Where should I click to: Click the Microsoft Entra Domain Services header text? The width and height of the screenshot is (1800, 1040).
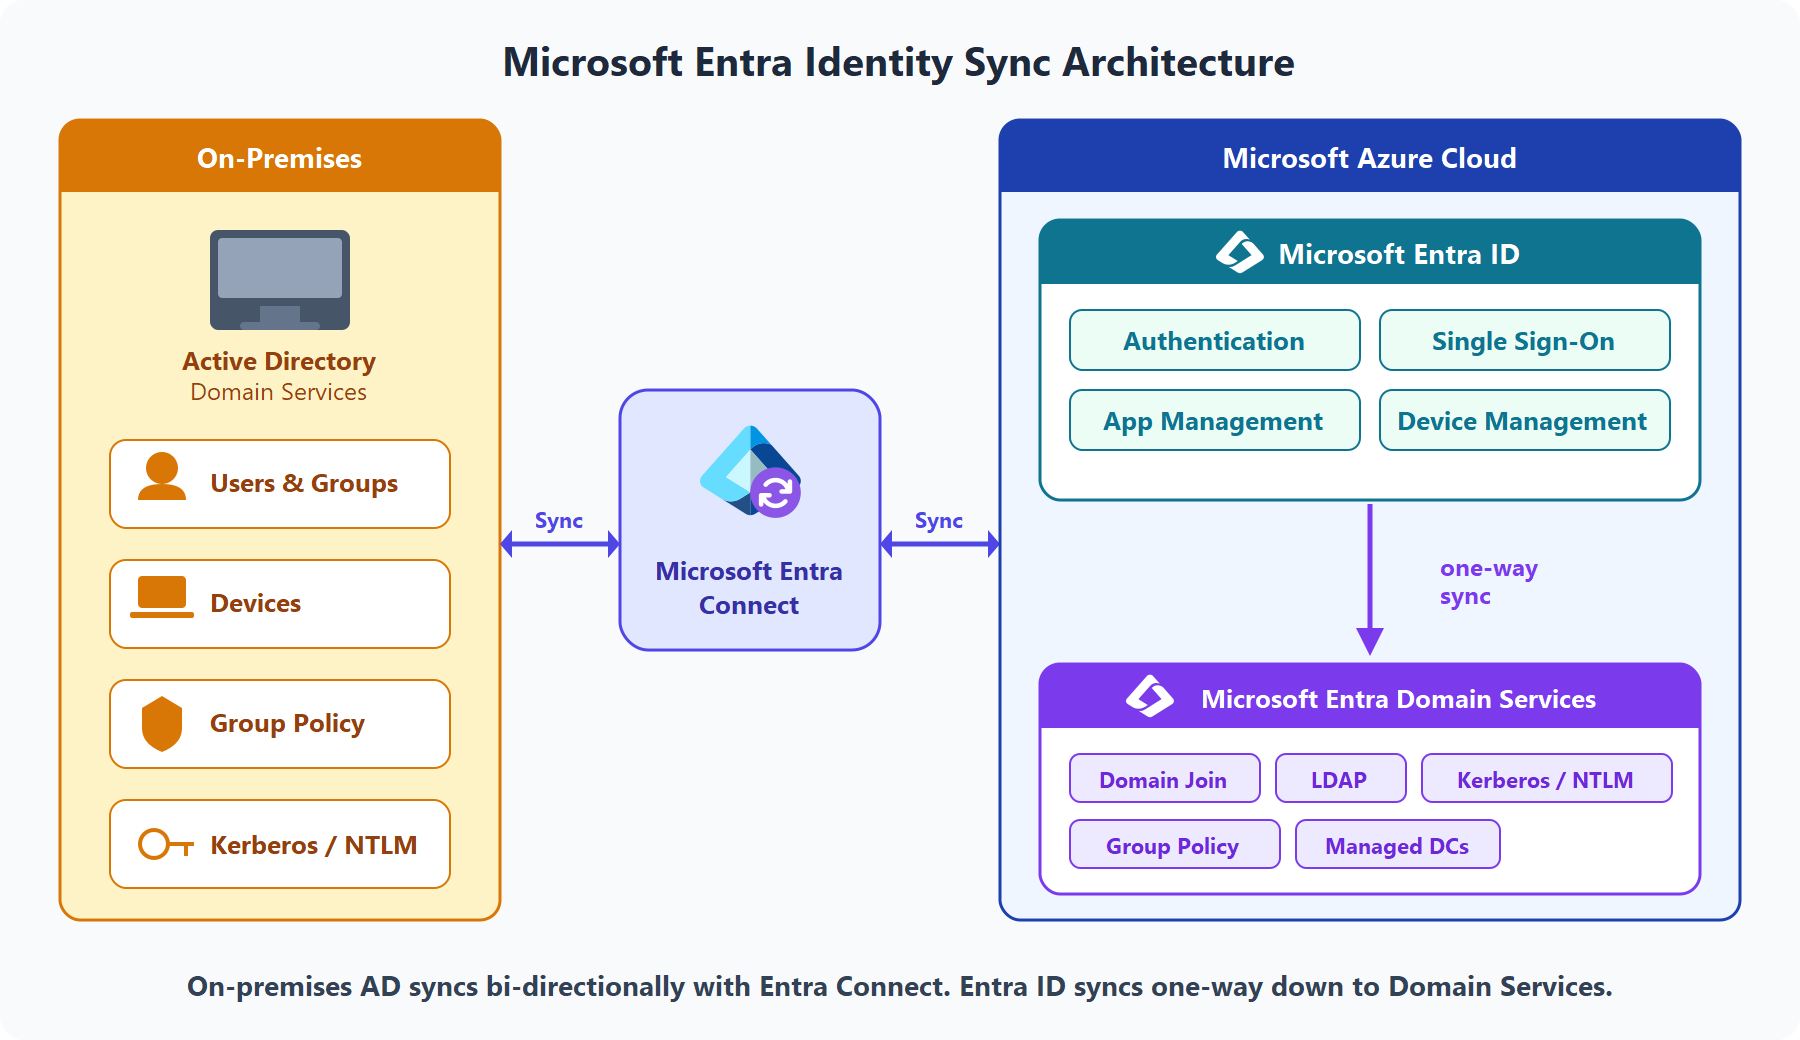pyautogui.click(x=1398, y=699)
